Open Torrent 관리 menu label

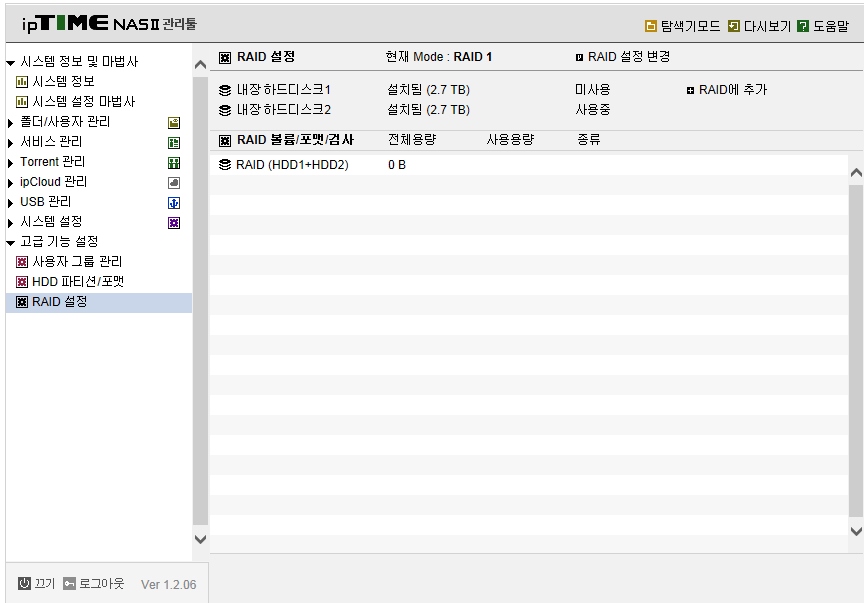click(52, 161)
